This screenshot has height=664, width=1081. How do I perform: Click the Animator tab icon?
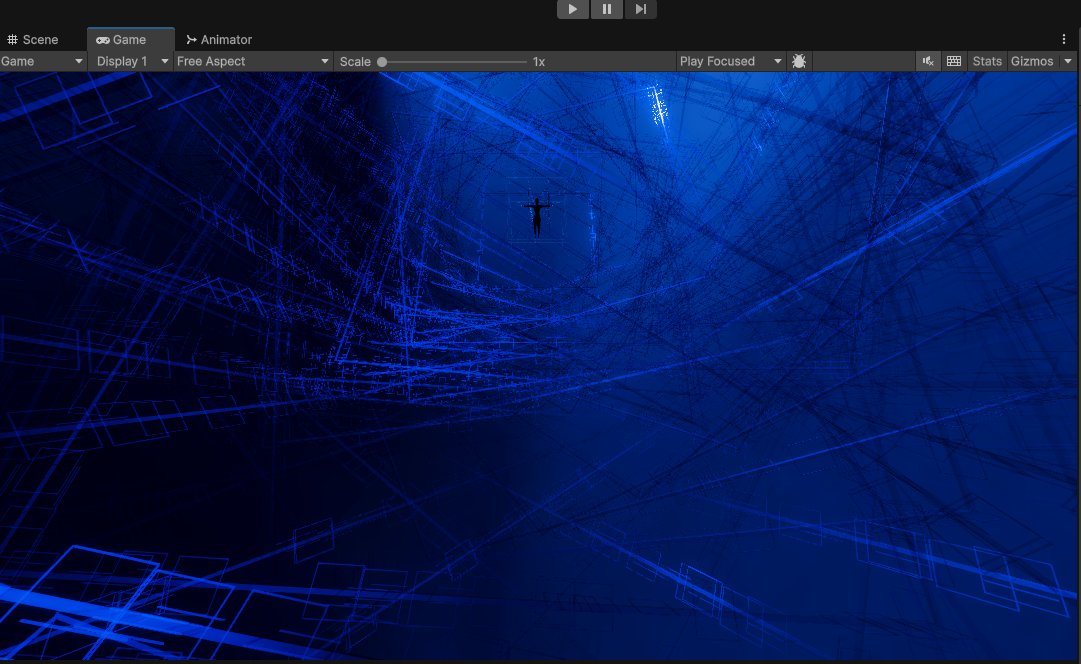pos(191,40)
